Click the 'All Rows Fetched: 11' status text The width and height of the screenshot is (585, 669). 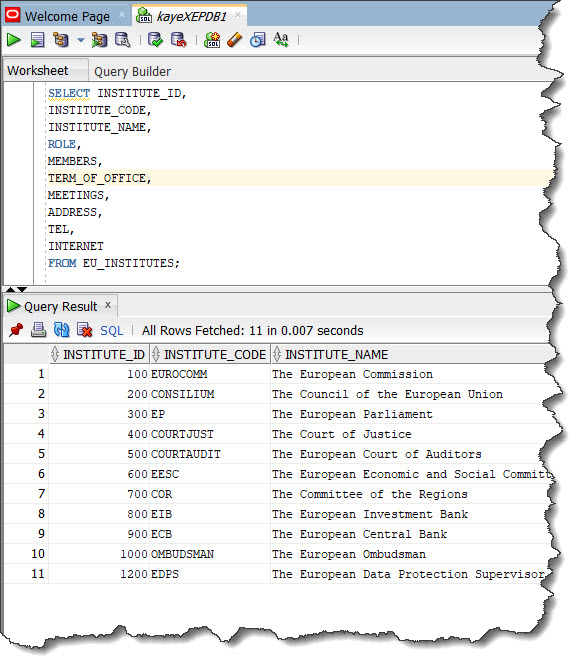point(252,331)
